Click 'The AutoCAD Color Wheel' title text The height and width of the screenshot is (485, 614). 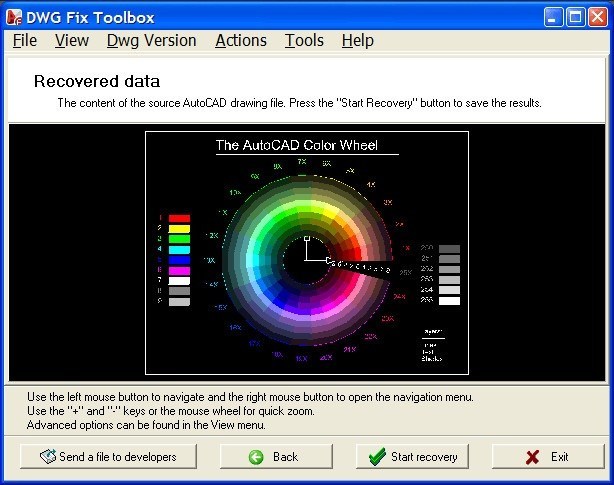click(x=297, y=145)
